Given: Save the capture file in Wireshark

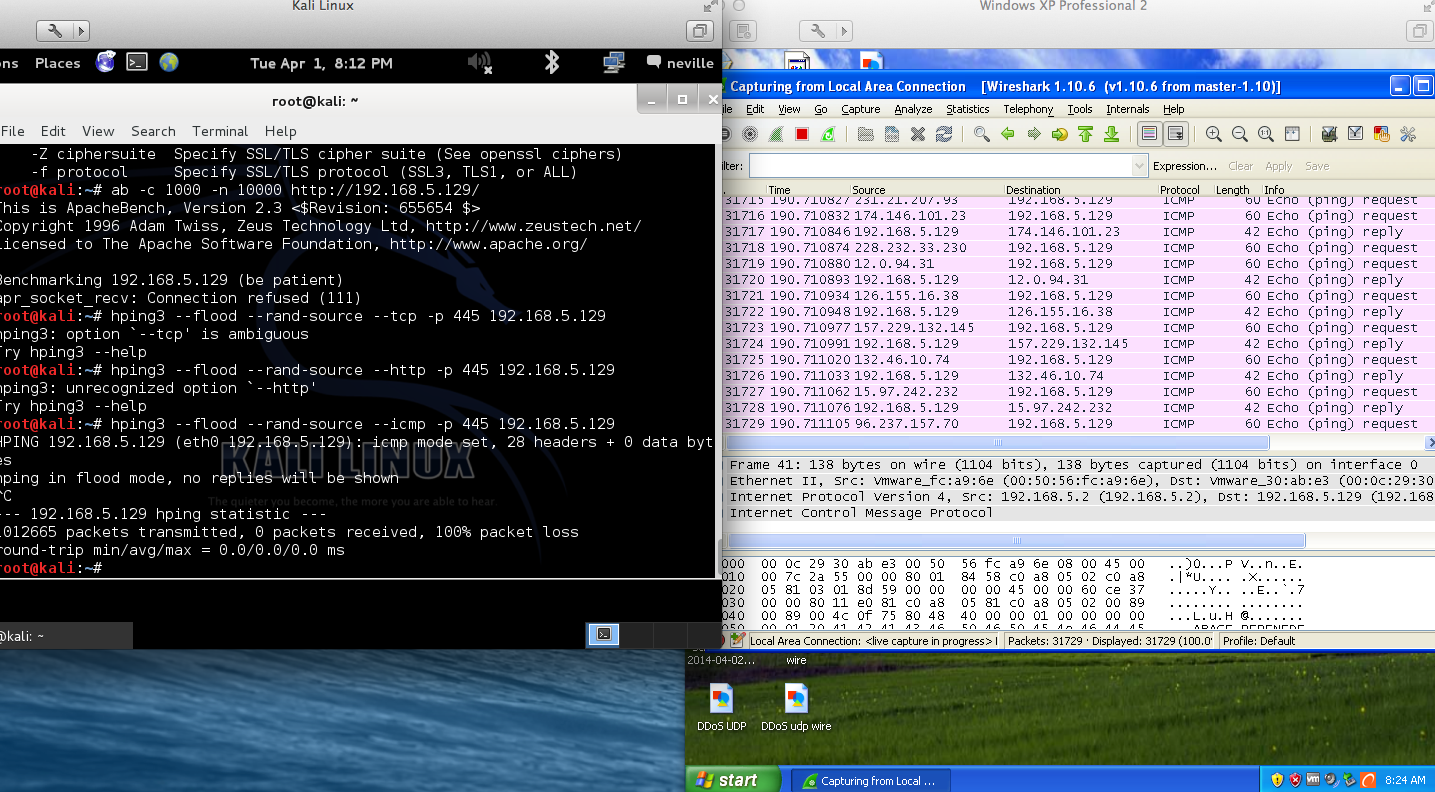Looking at the screenshot, I should click(x=892, y=134).
